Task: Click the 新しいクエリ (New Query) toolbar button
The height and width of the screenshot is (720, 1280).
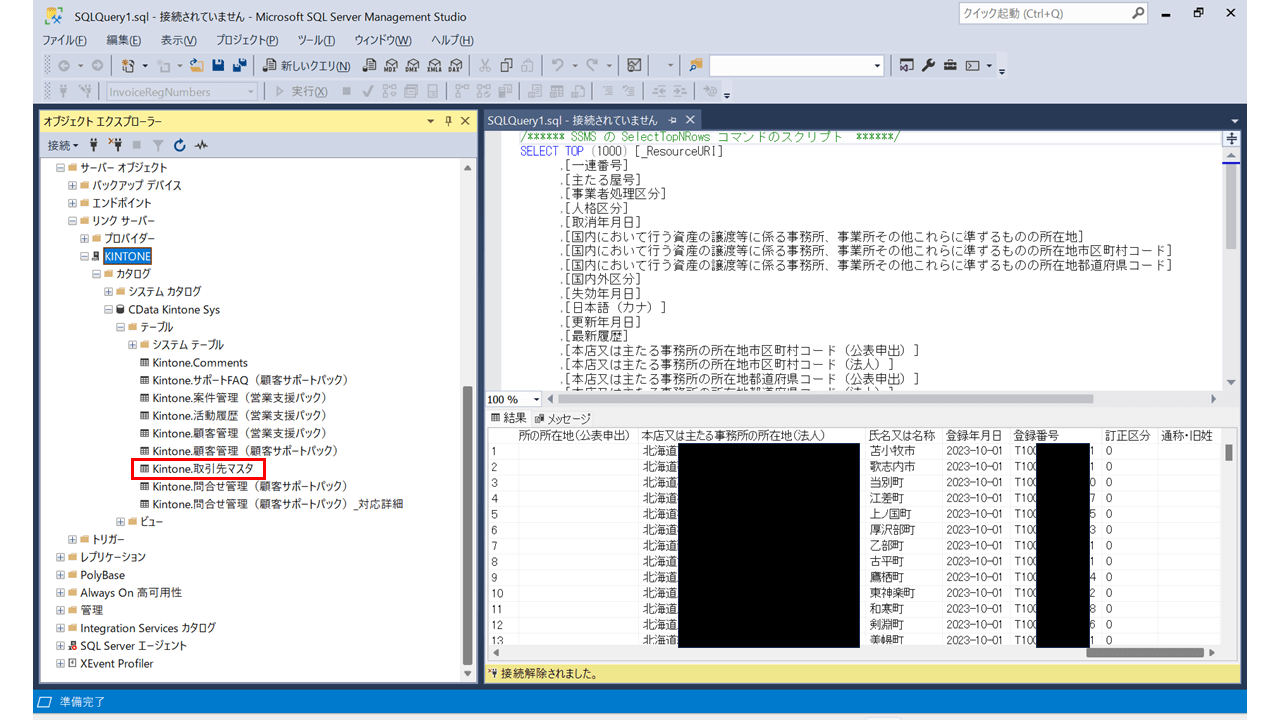Action: pyautogui.click(x=307, y=66)
